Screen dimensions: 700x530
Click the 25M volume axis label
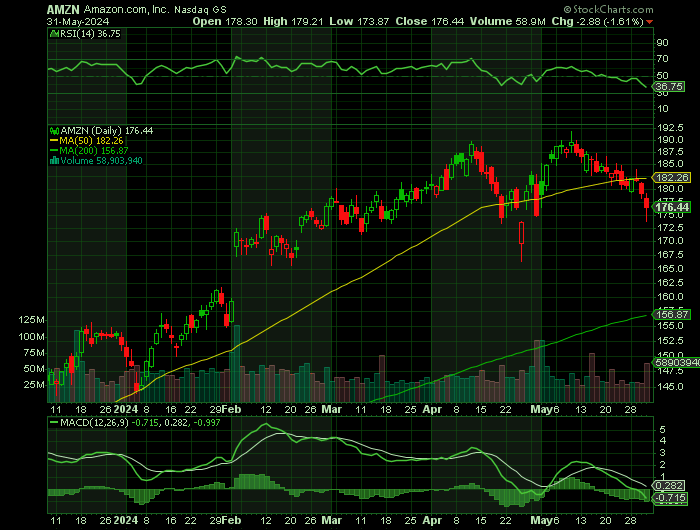pyautogui.click(x=33, y=385)
